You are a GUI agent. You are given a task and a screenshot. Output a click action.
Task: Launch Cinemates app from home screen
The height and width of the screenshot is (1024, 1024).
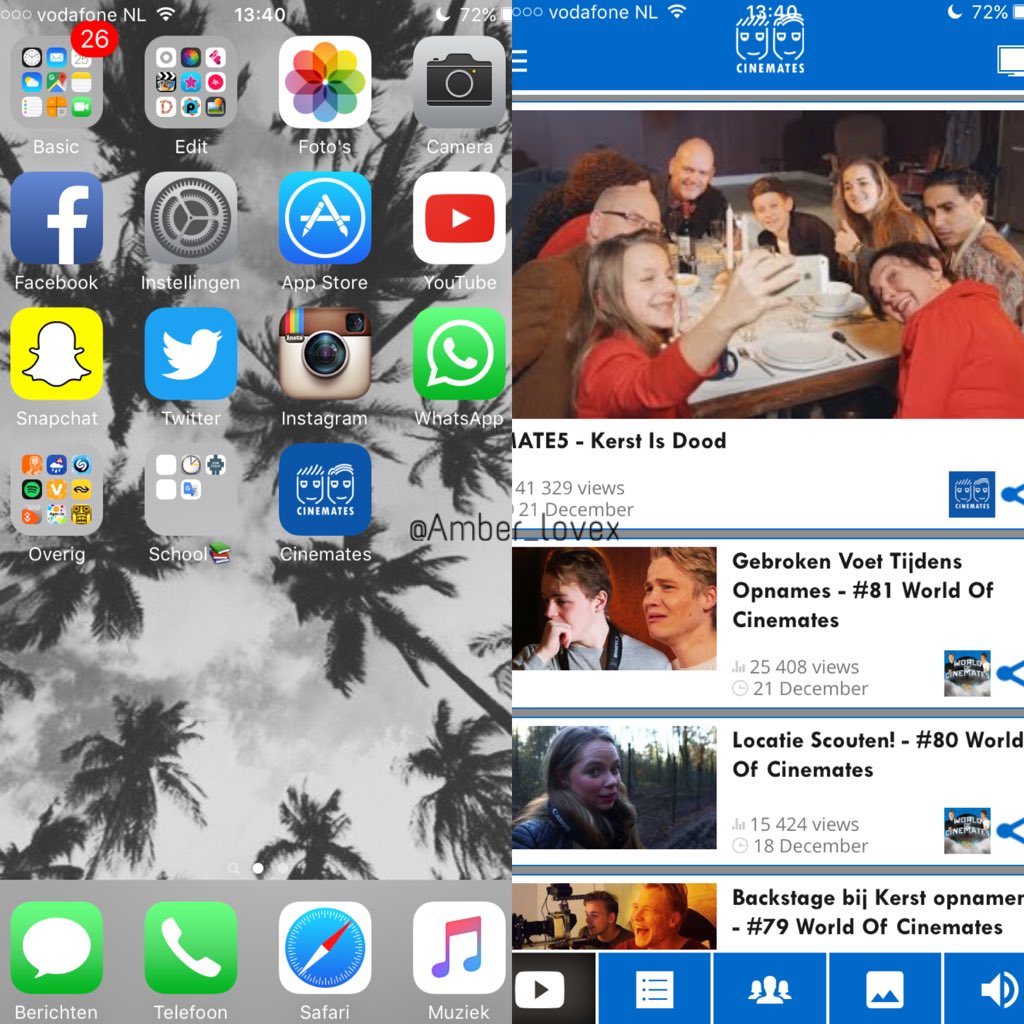pyautogui.click(x=325, y=490)
